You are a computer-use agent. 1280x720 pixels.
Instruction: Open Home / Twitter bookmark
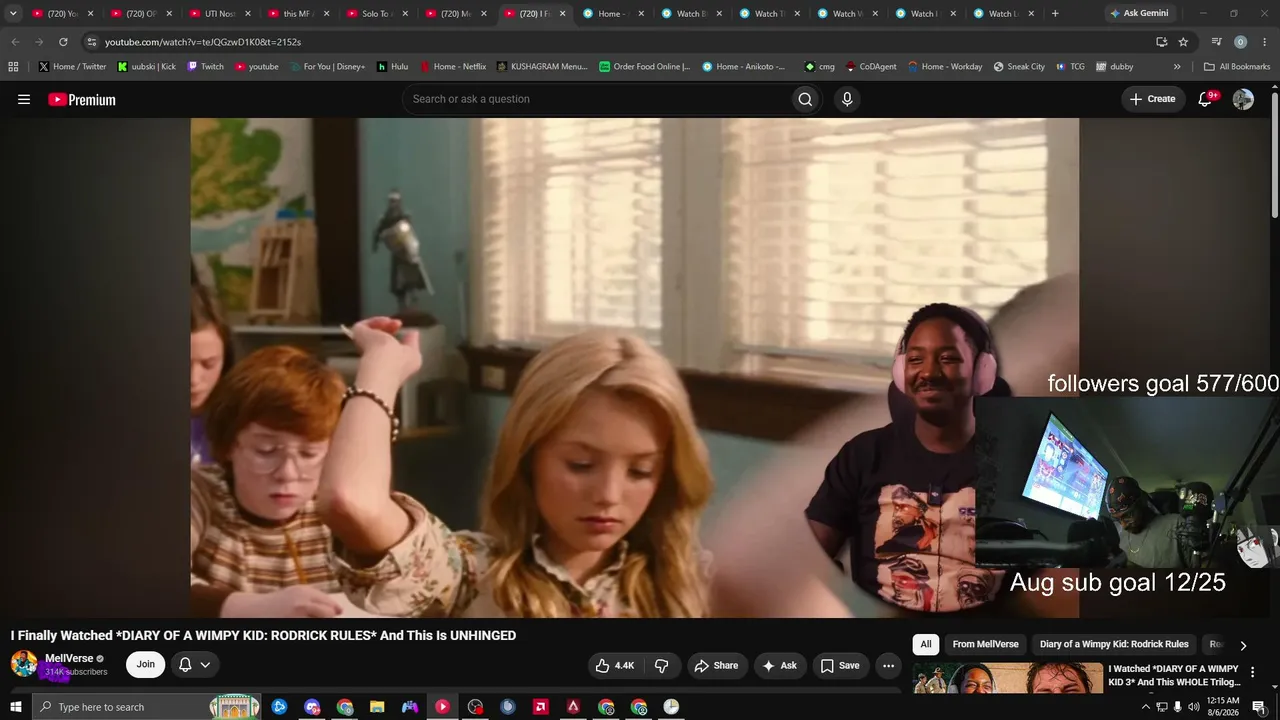pyautogui.click(x=72, y=66)
